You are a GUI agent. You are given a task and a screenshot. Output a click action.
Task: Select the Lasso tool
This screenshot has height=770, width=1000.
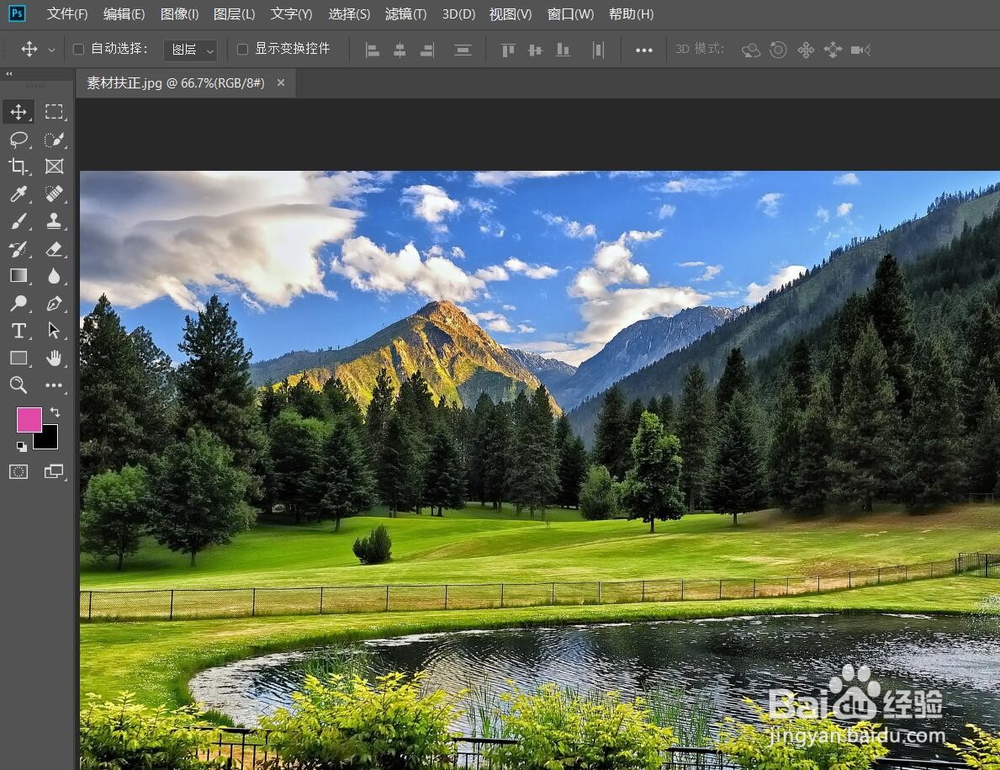pos(18,139)
